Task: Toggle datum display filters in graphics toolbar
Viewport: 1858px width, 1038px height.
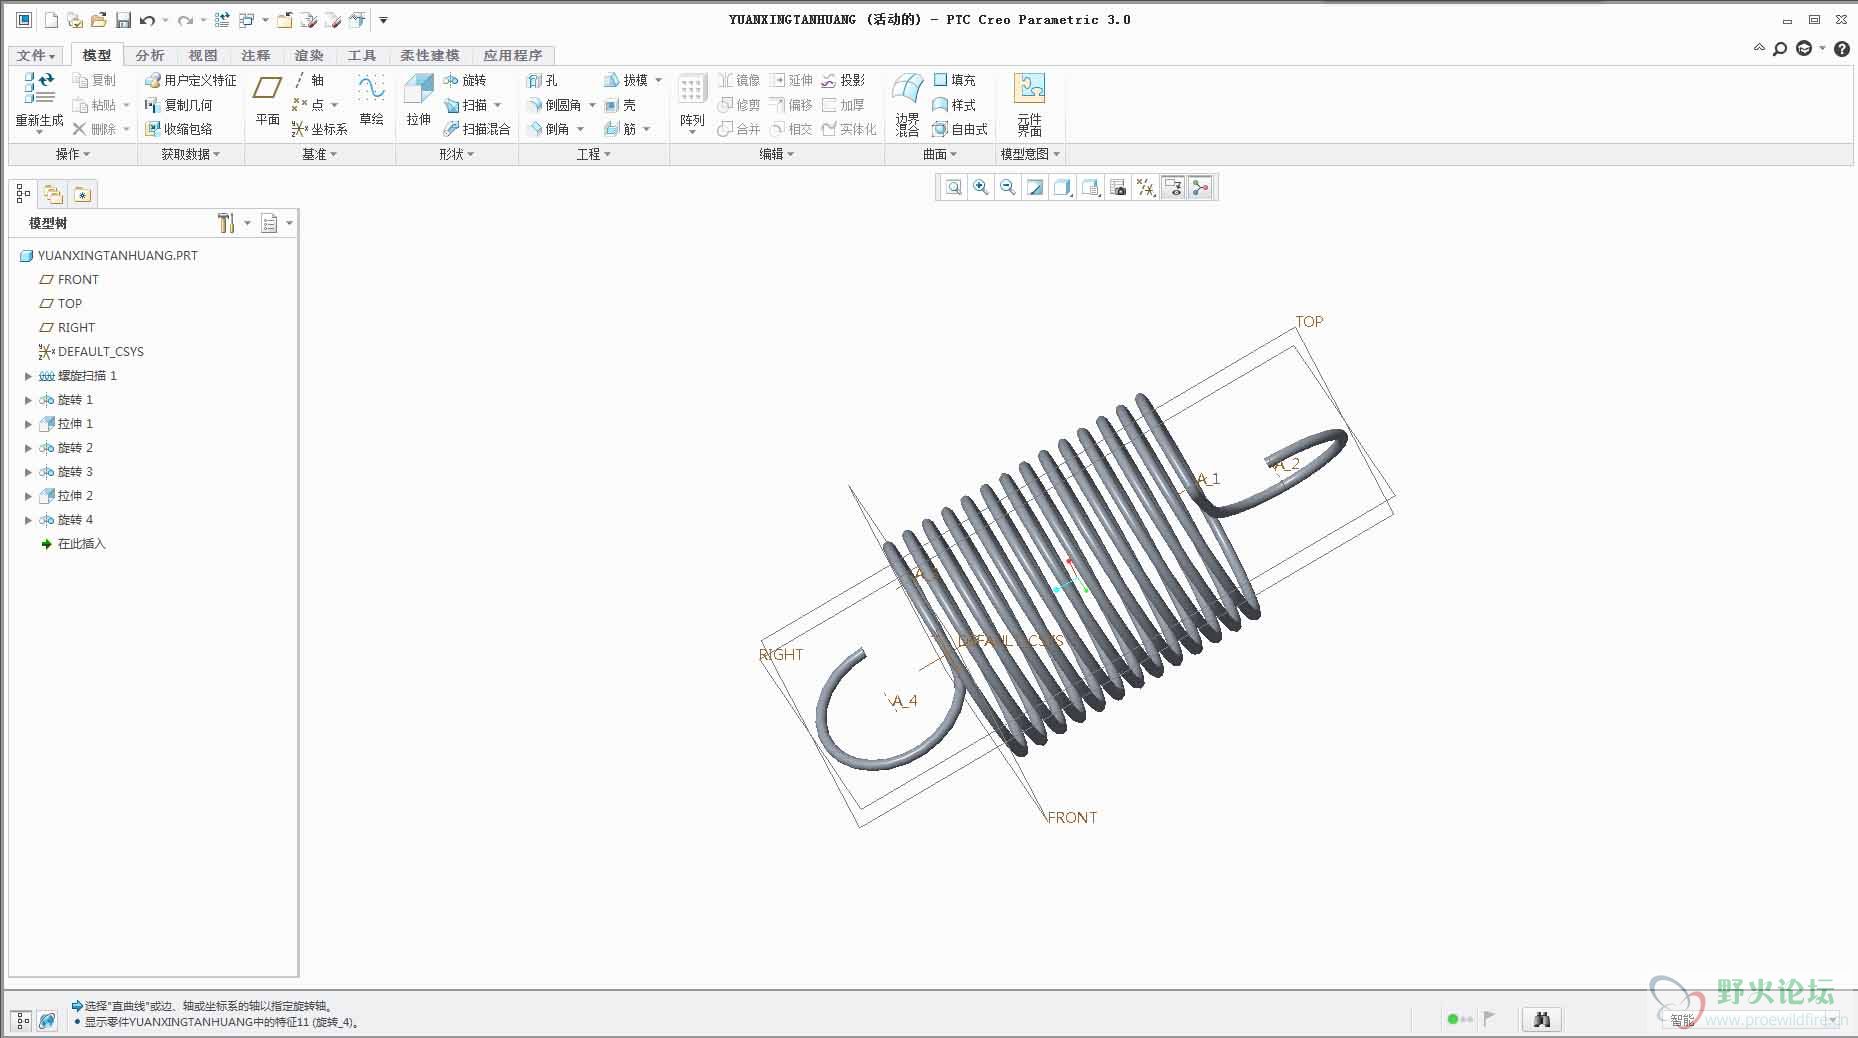Action: pyautogui.click(x=1146, y=187)
